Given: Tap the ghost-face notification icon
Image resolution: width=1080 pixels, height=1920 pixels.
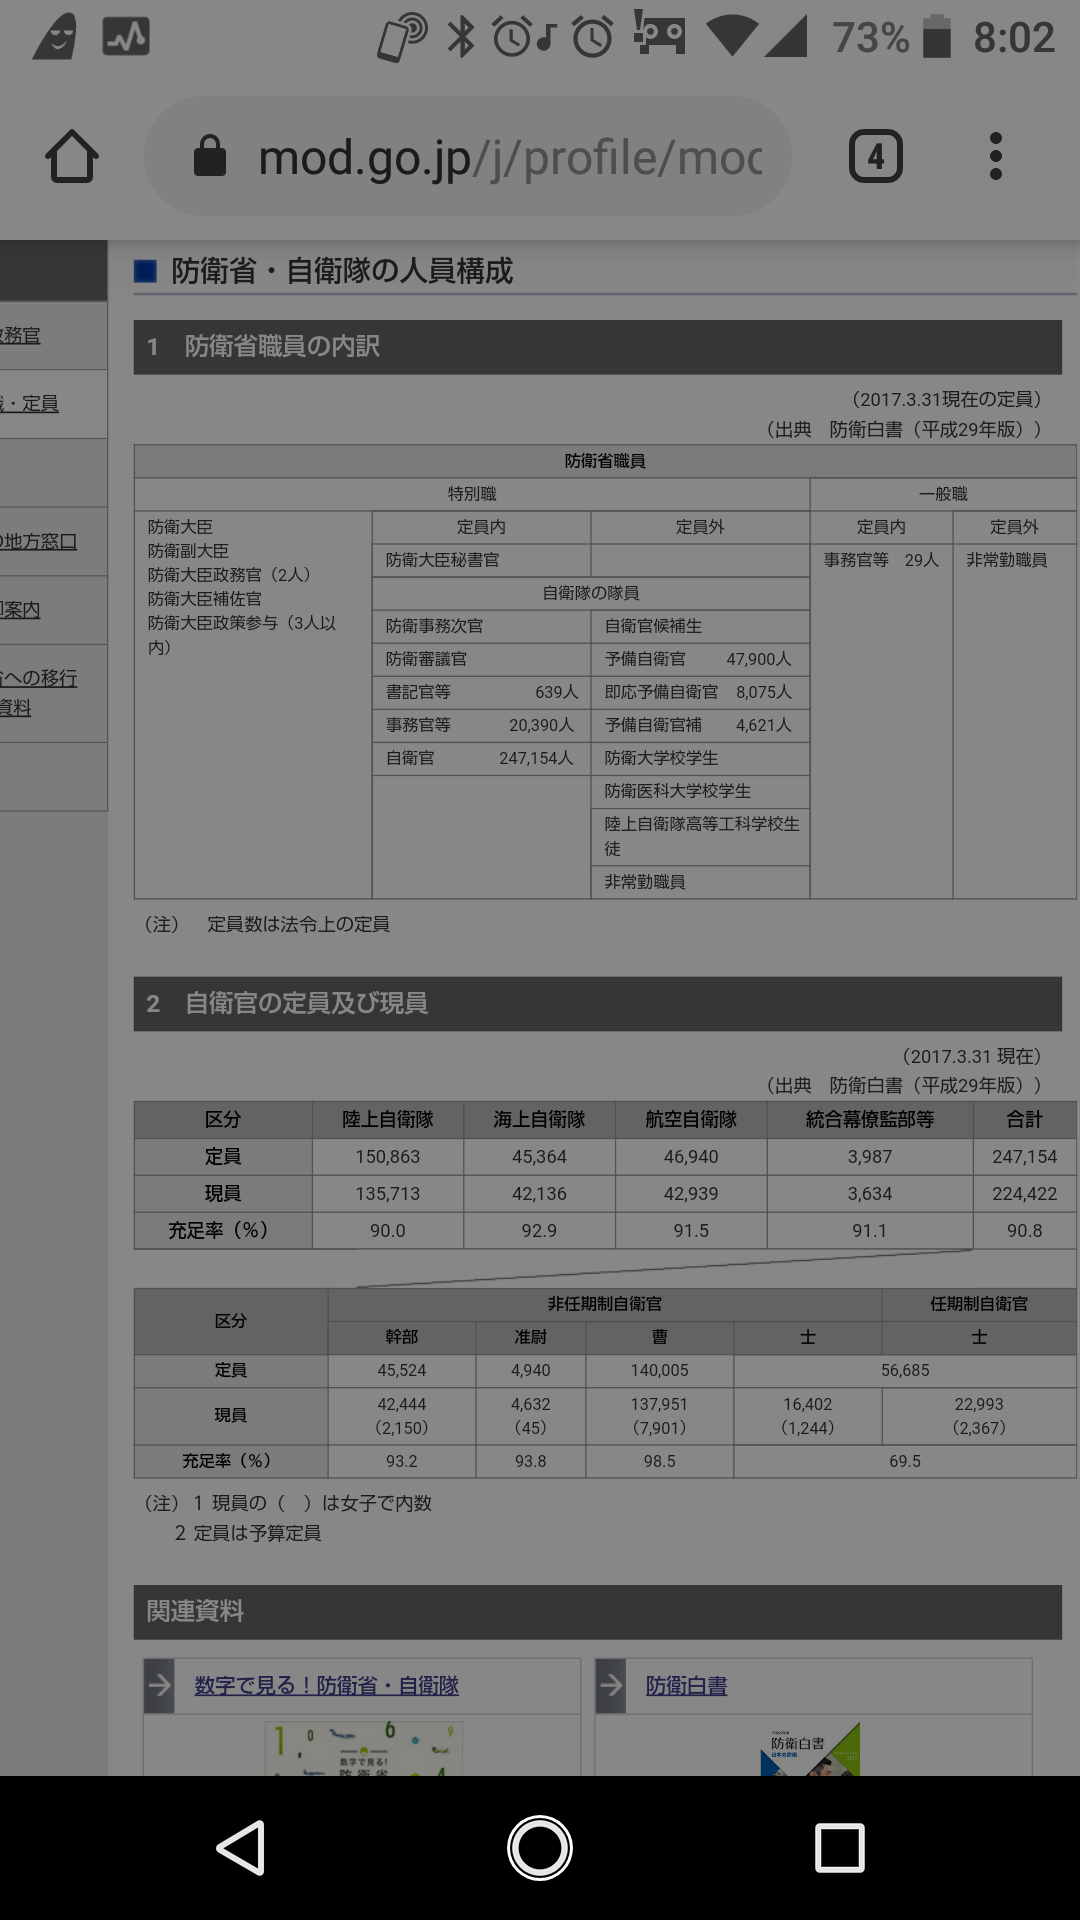Looking at the screenshot, I should 56,37.
